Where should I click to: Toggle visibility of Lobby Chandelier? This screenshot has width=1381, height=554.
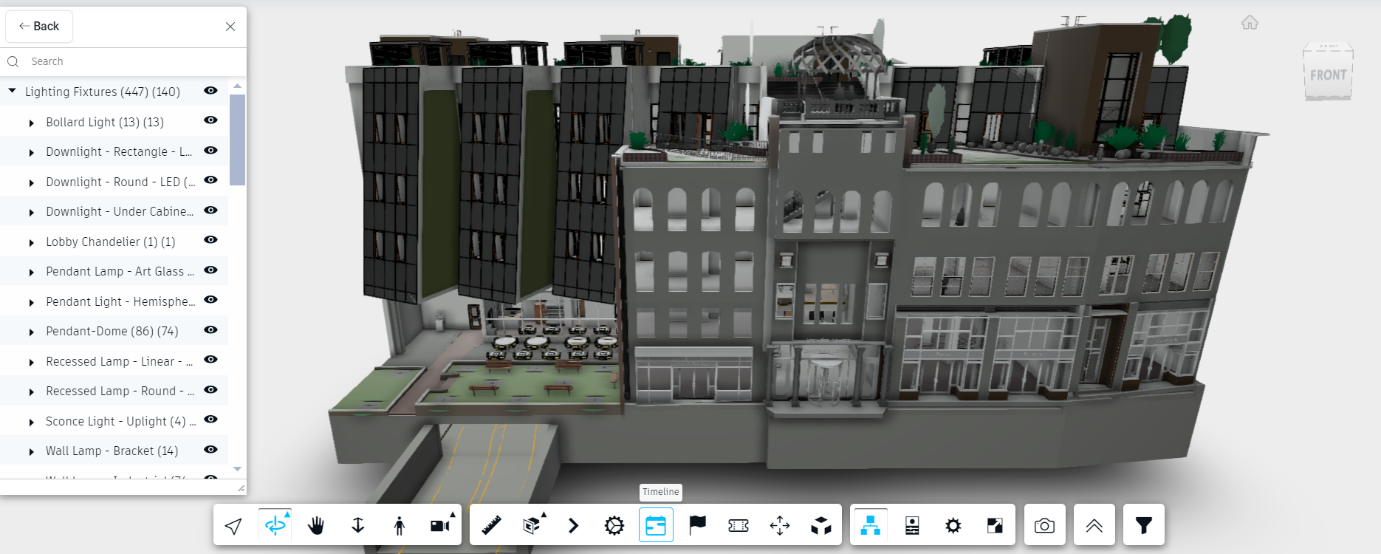[211, 241]
